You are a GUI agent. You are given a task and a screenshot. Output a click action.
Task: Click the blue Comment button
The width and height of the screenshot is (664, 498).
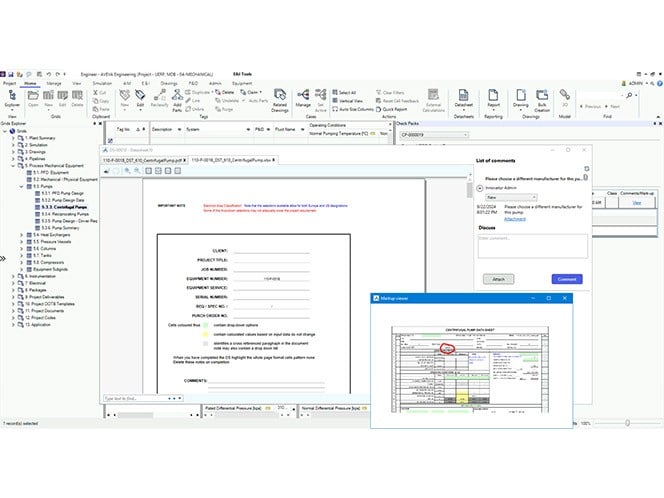click(x=567, y=279)
